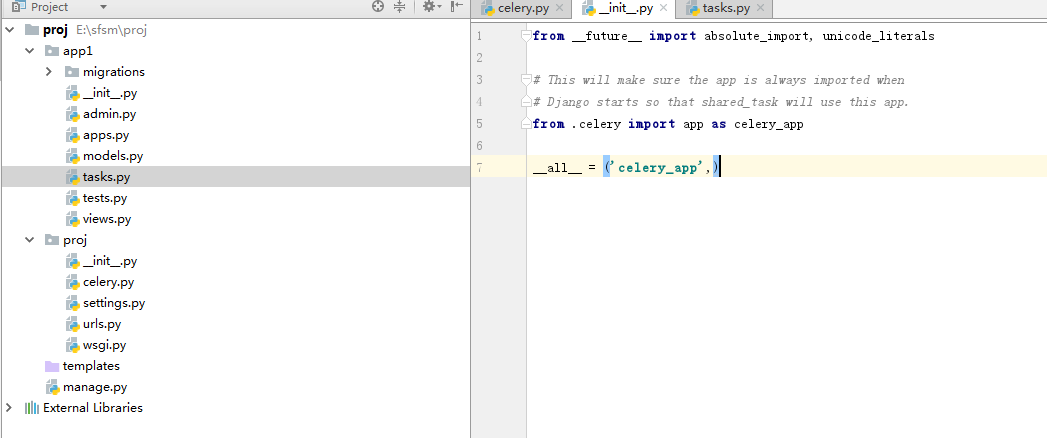Click the app1 folder icon
Screen dimensions: 1047x438
[51, 51]
